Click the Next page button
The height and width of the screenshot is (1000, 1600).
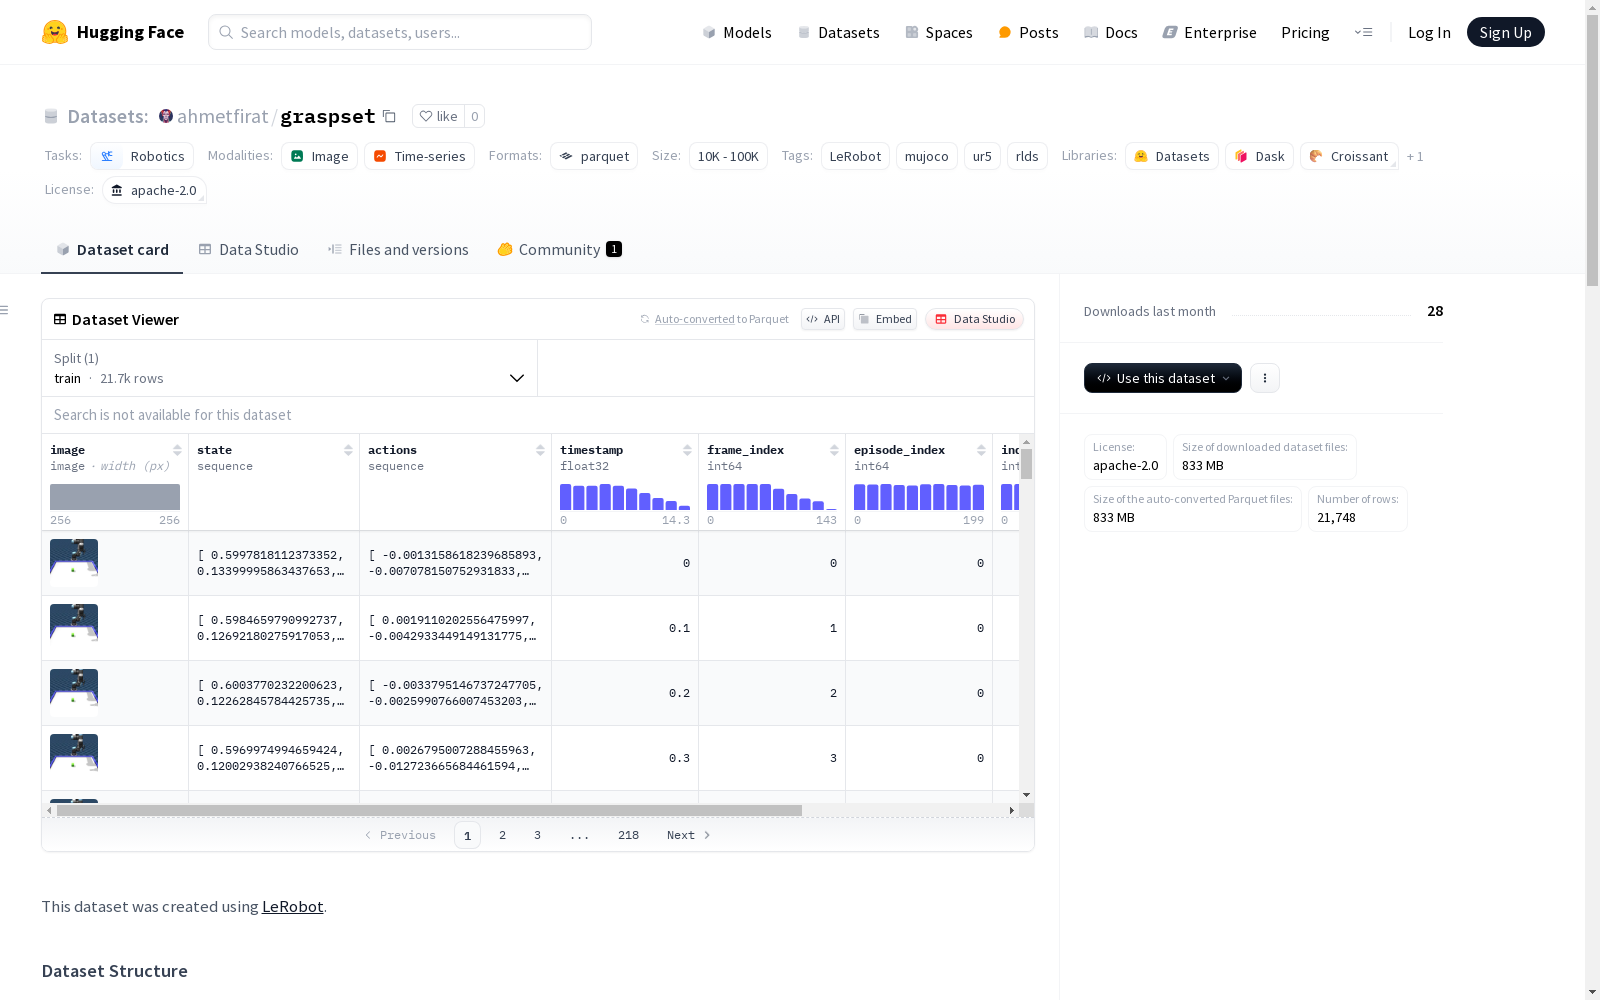689,835
